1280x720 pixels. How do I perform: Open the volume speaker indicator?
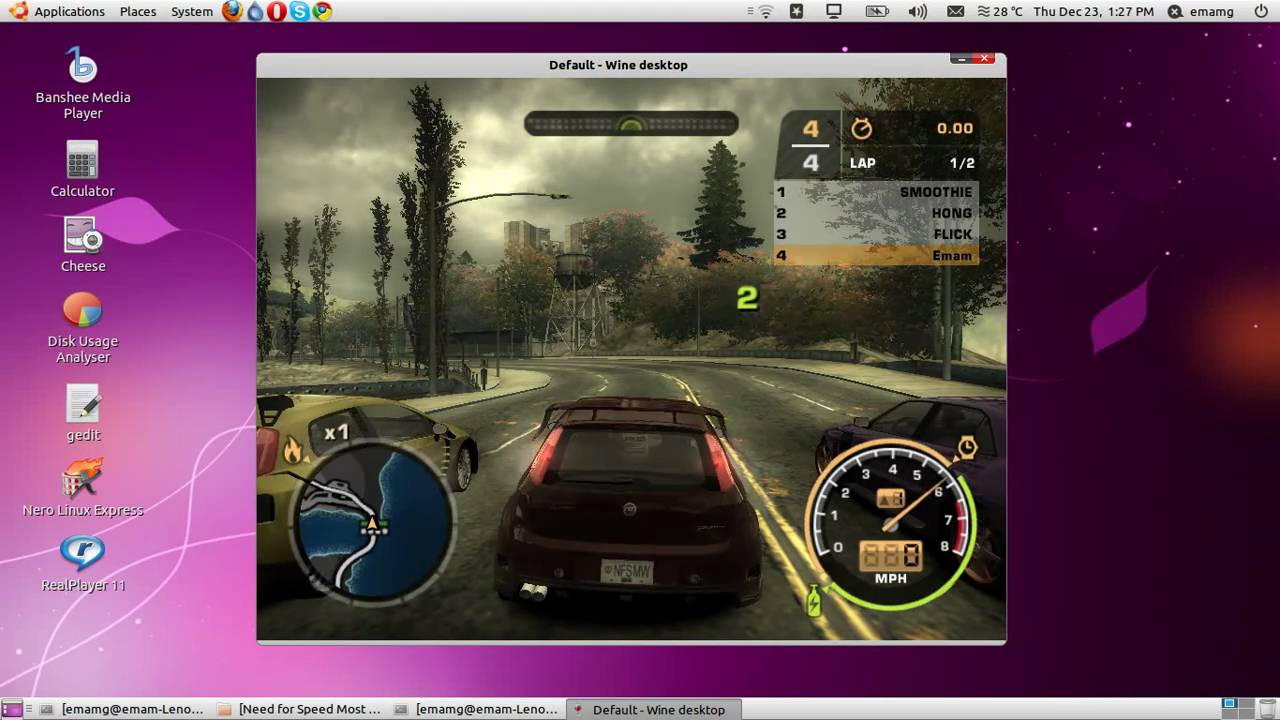tap(917, 11)
